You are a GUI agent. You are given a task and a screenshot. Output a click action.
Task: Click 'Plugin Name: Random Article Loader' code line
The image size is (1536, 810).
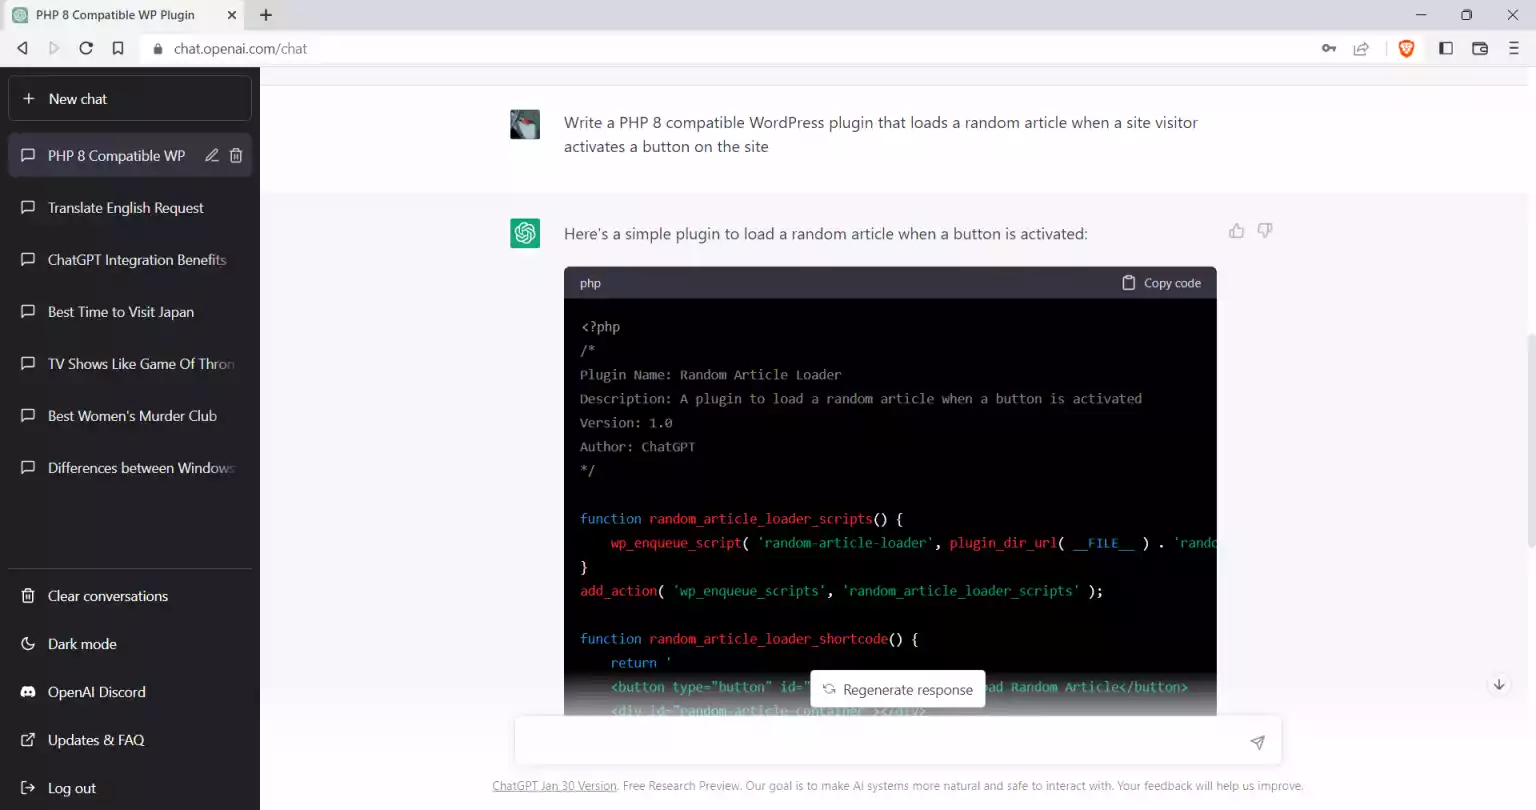(x=710, y=375)
